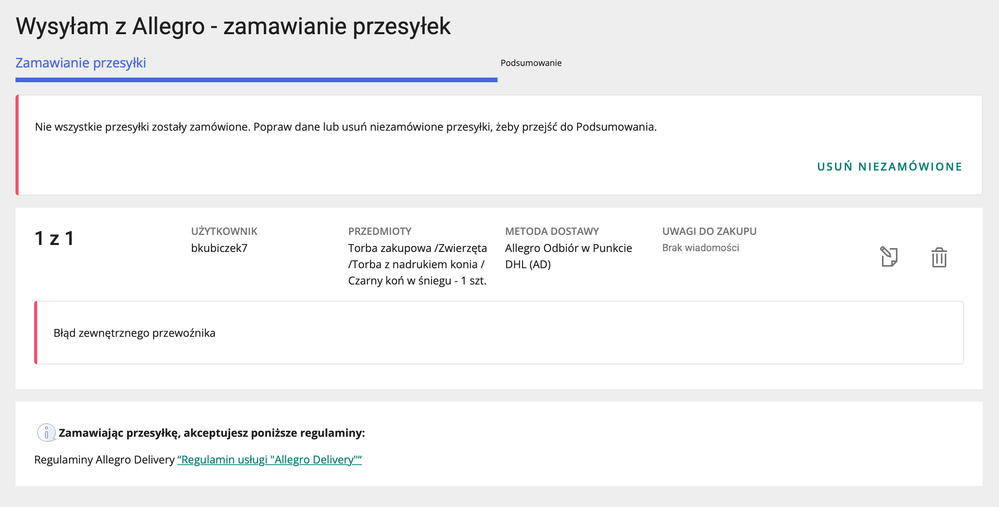Click the info icon beside regulations heading
999x507 pixels.
coord(46,432)
